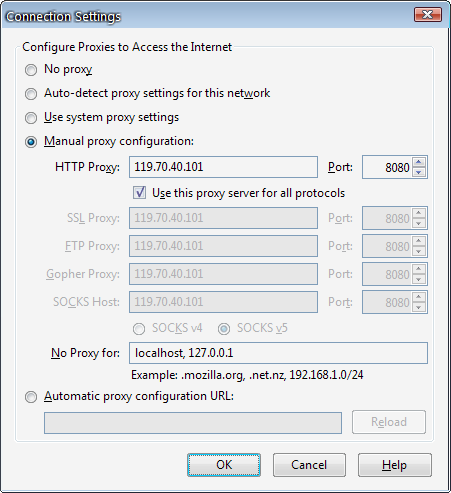451x493 pixels.
Task: Increase HTTP proxy port with up arrow
Action: pyautogui.click(x=419, y=162)
